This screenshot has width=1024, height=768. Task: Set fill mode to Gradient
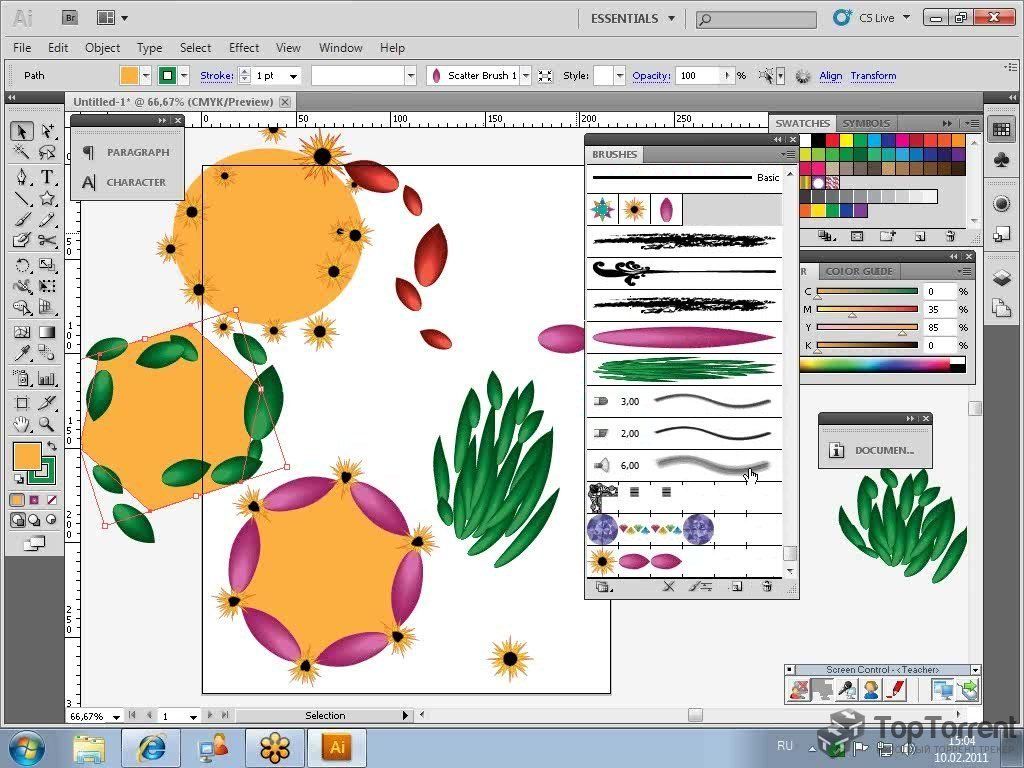[34, 500]
